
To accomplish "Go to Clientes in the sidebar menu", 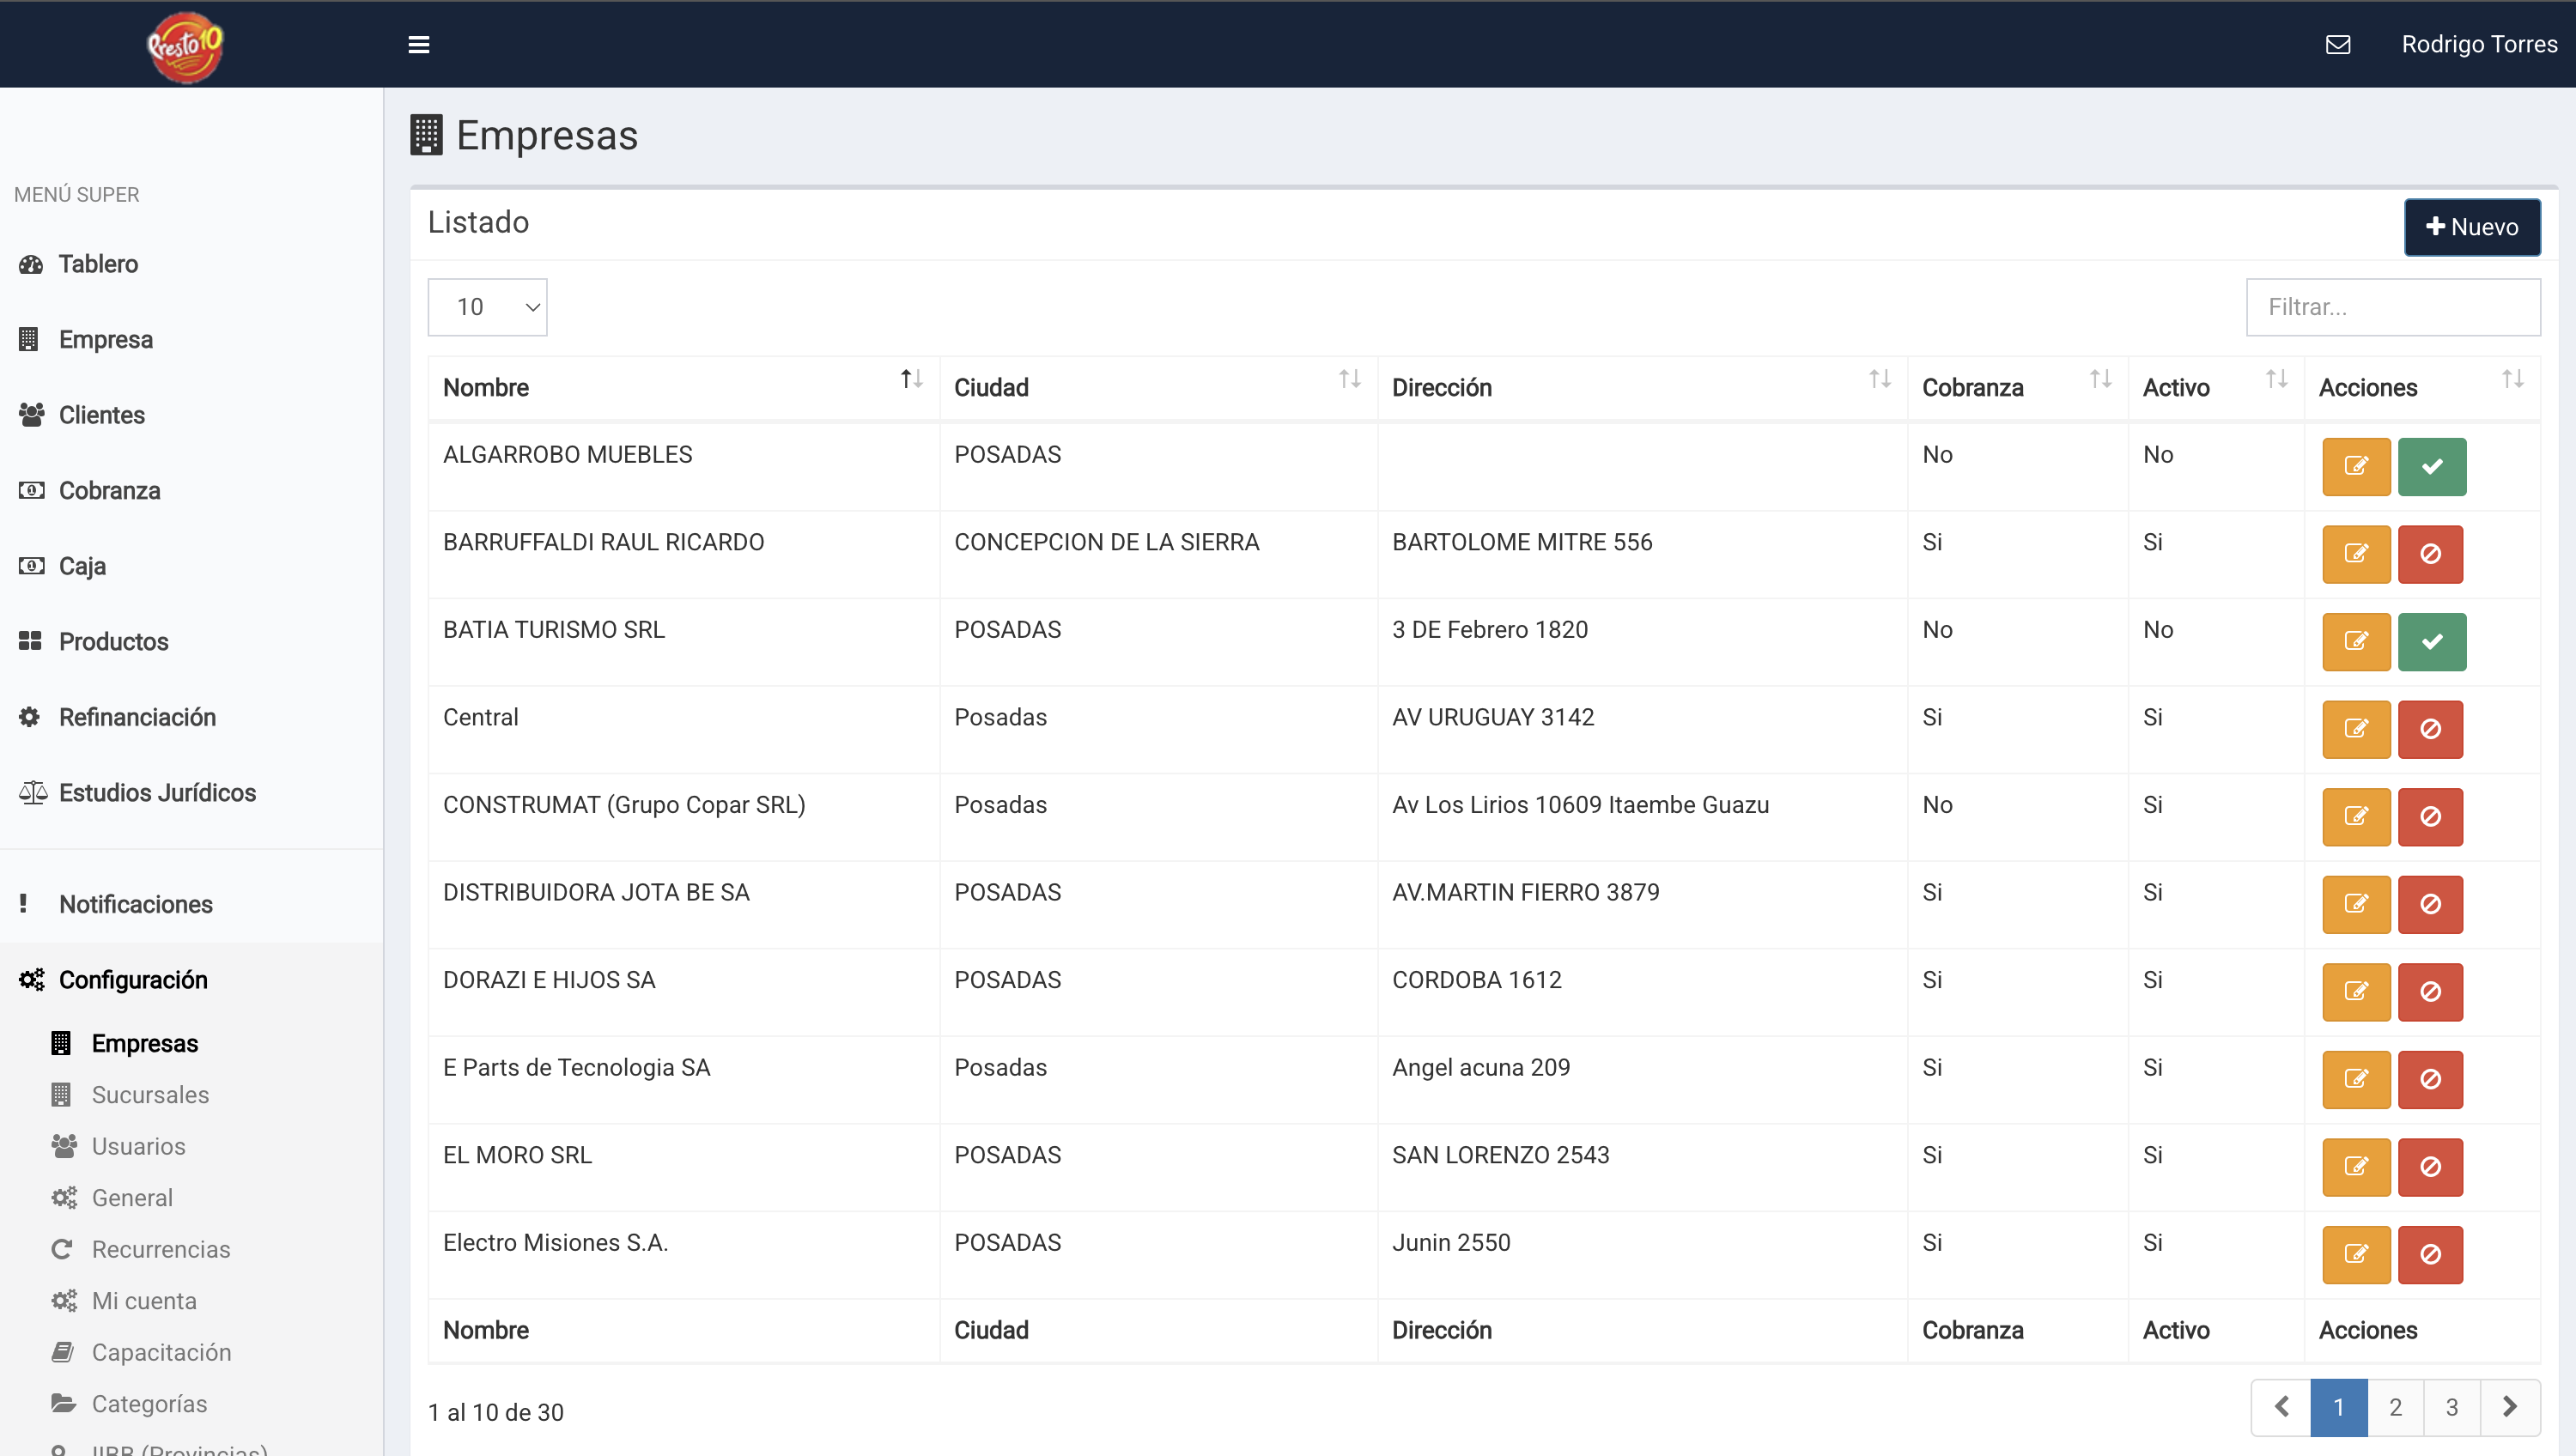I will (x=101, y=415).
